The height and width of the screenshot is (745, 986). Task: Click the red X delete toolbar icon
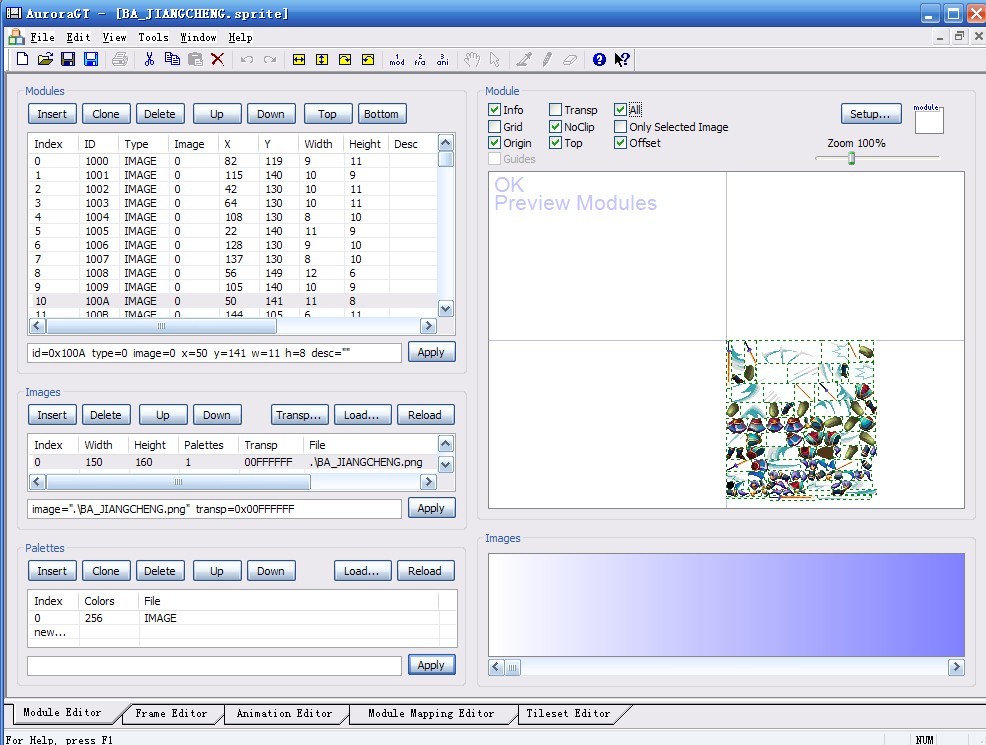click(218, 60)
